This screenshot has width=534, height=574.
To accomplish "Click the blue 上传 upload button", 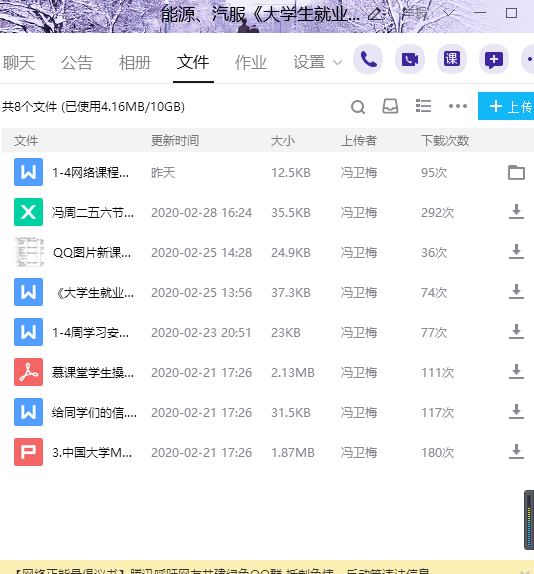I will (x=506, y=106).
